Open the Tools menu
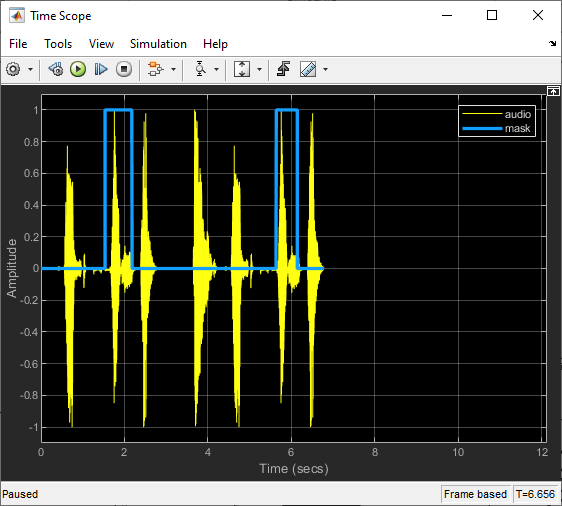 (58, 44)
